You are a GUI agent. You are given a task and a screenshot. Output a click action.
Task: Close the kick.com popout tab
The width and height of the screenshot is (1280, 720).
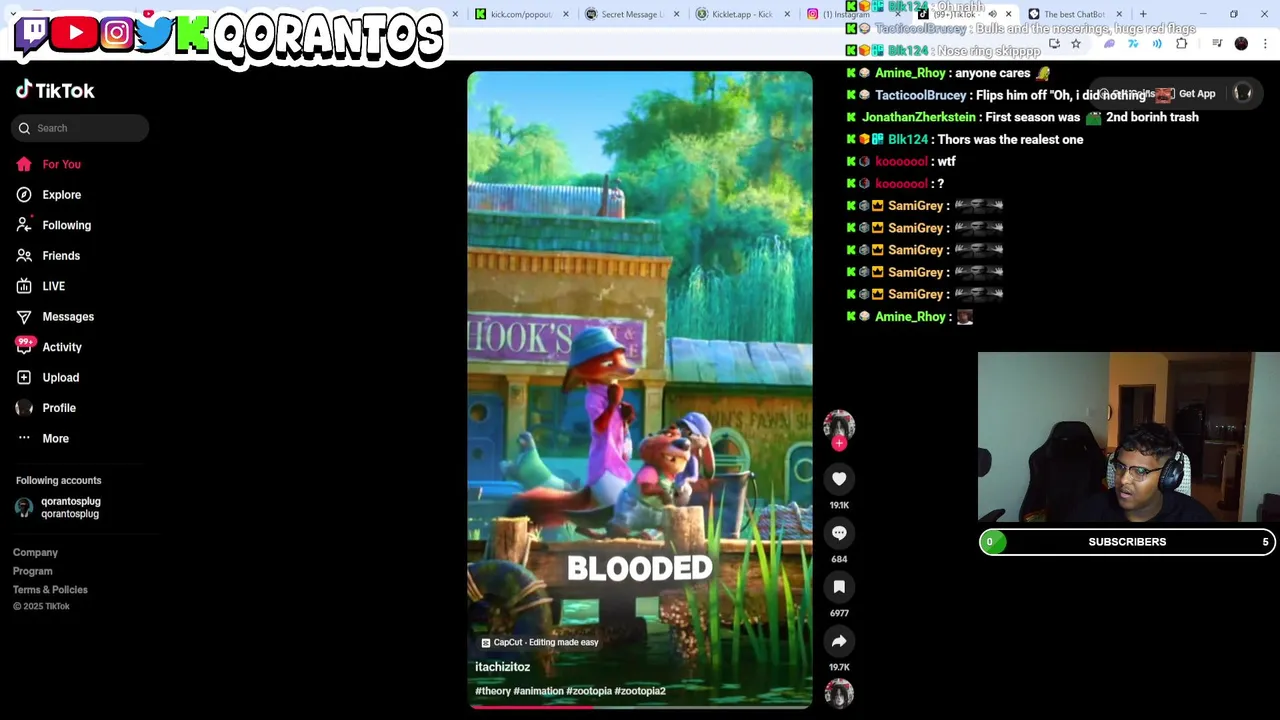point(566,14)
